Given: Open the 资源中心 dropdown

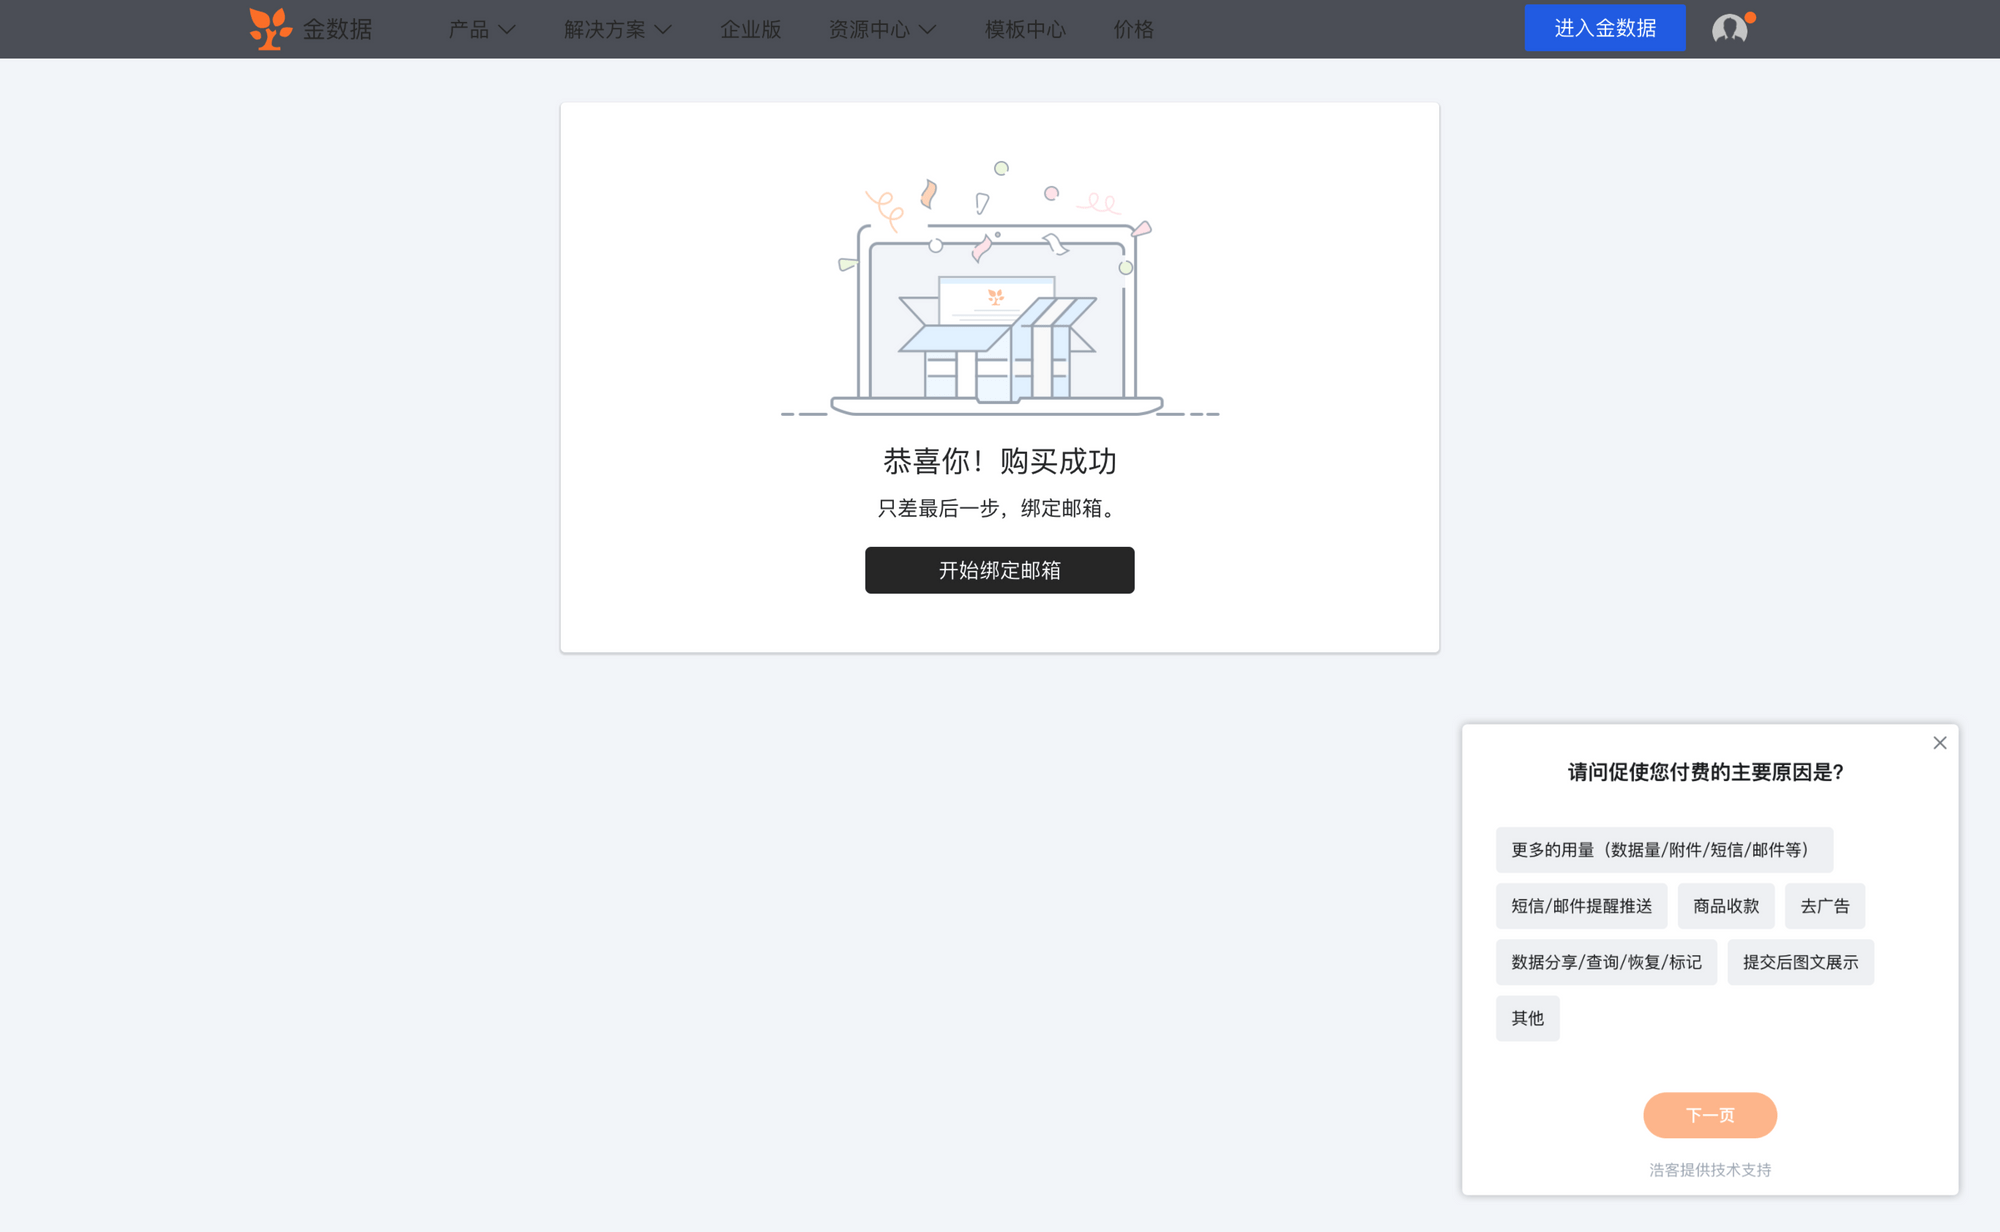Looking at the screenshot, I should click(880, 29).
